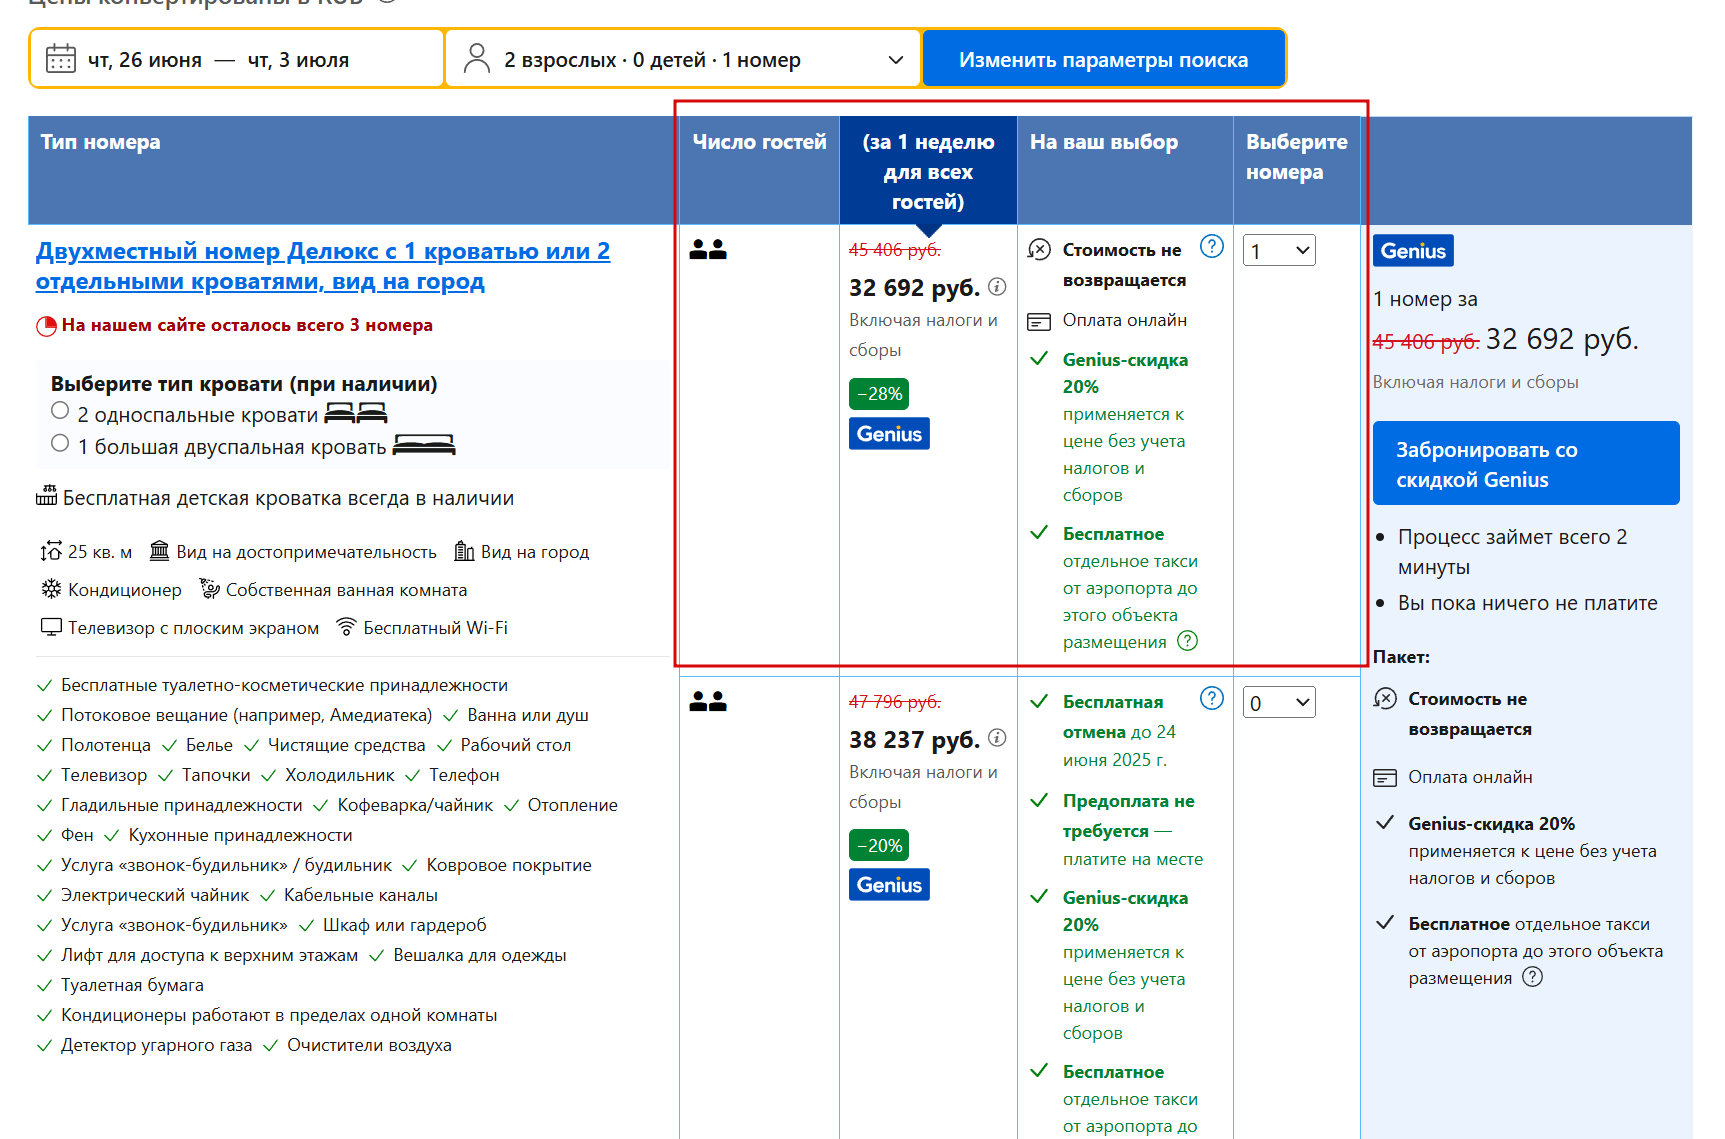The height and width of the screenshot is (1139, 1725).
Task: Click the −20% discount badge
Action: [x=879, y=845]
